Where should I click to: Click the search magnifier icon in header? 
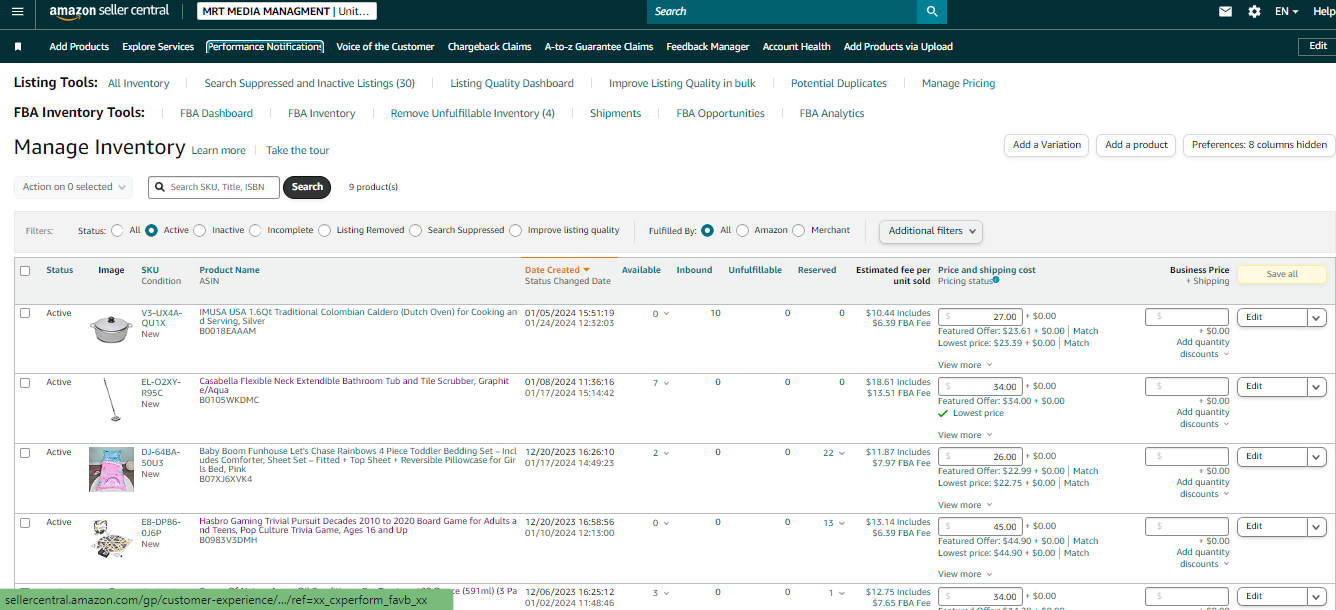(931, 11)
